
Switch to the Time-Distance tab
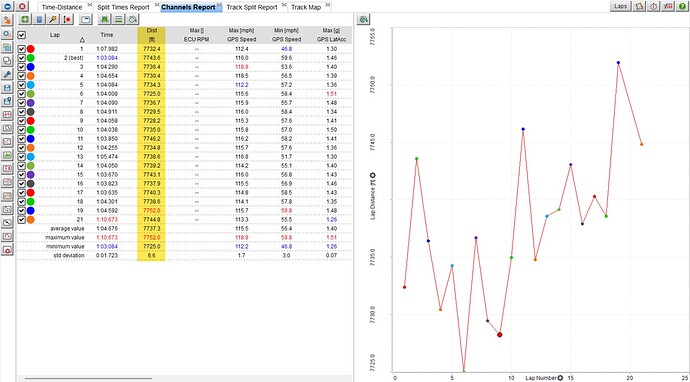62,7
